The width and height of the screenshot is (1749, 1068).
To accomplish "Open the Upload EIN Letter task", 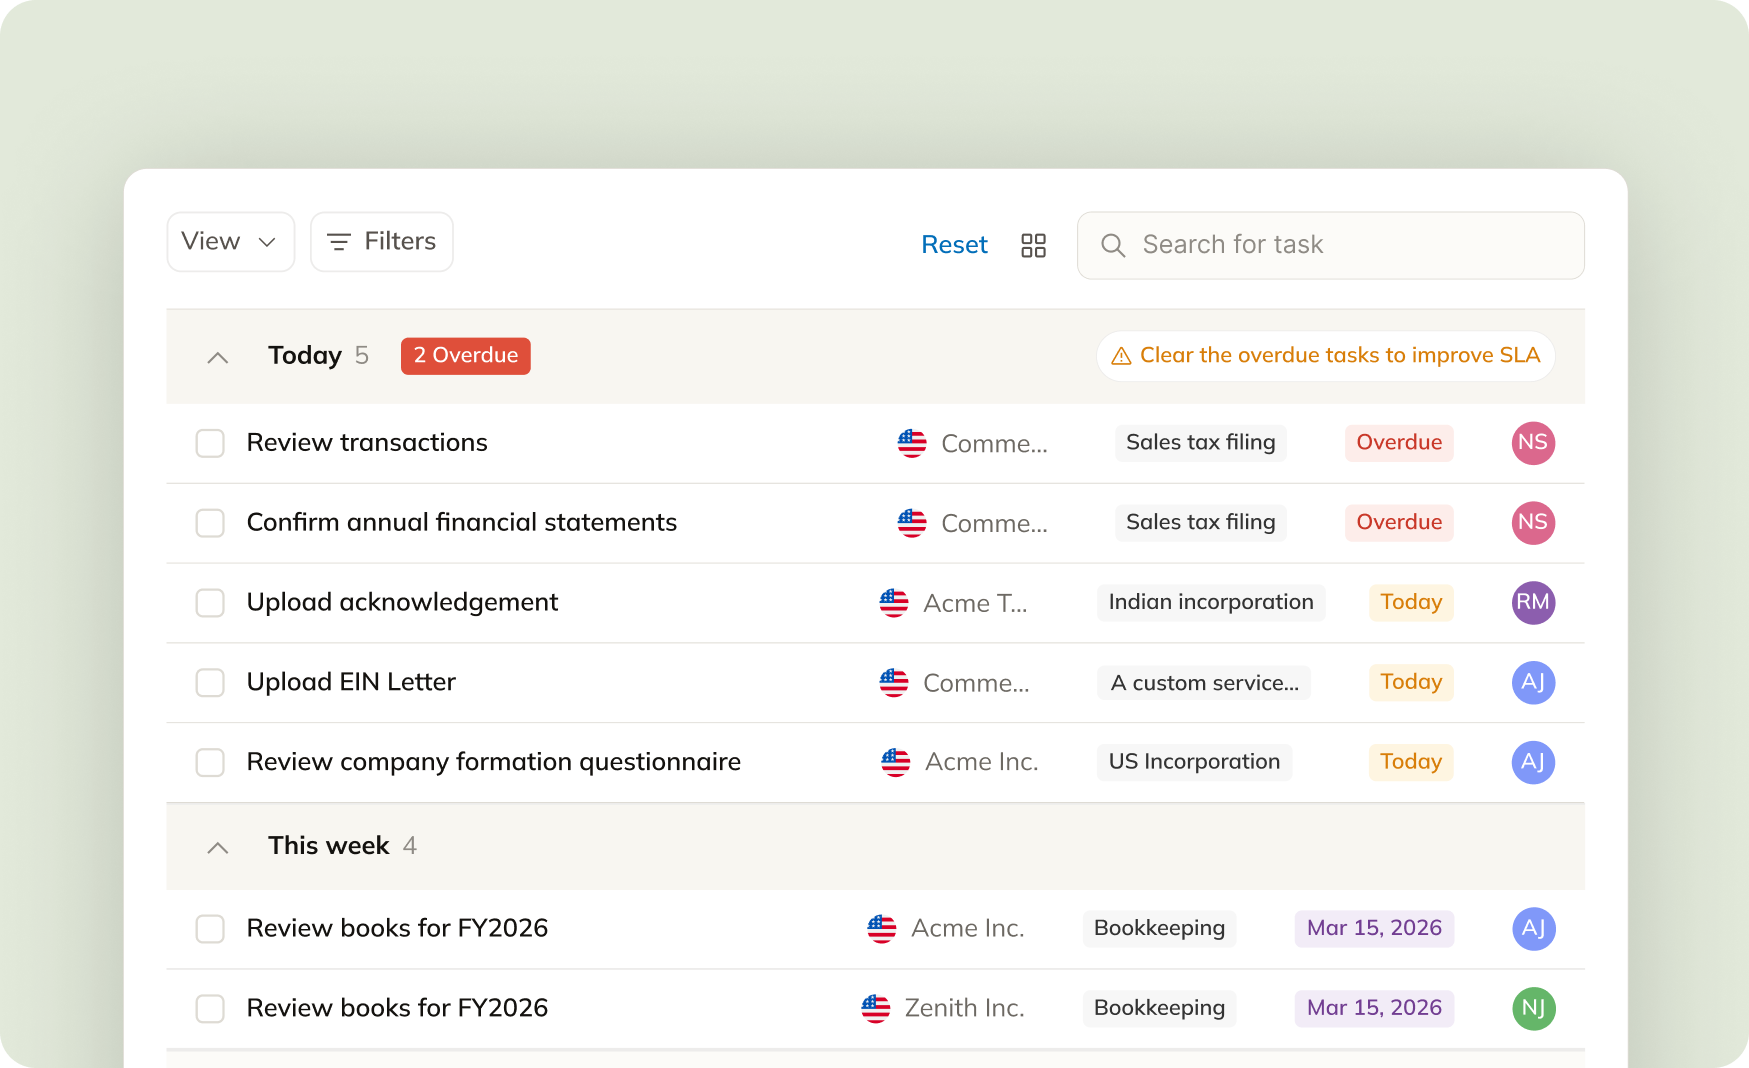I will tap(351, 683).
